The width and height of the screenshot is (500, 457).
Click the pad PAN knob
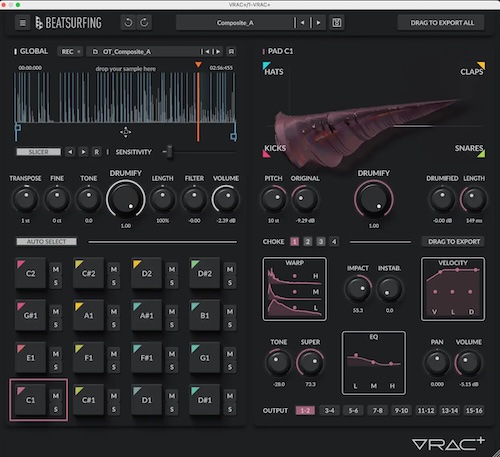pos(437,363)
